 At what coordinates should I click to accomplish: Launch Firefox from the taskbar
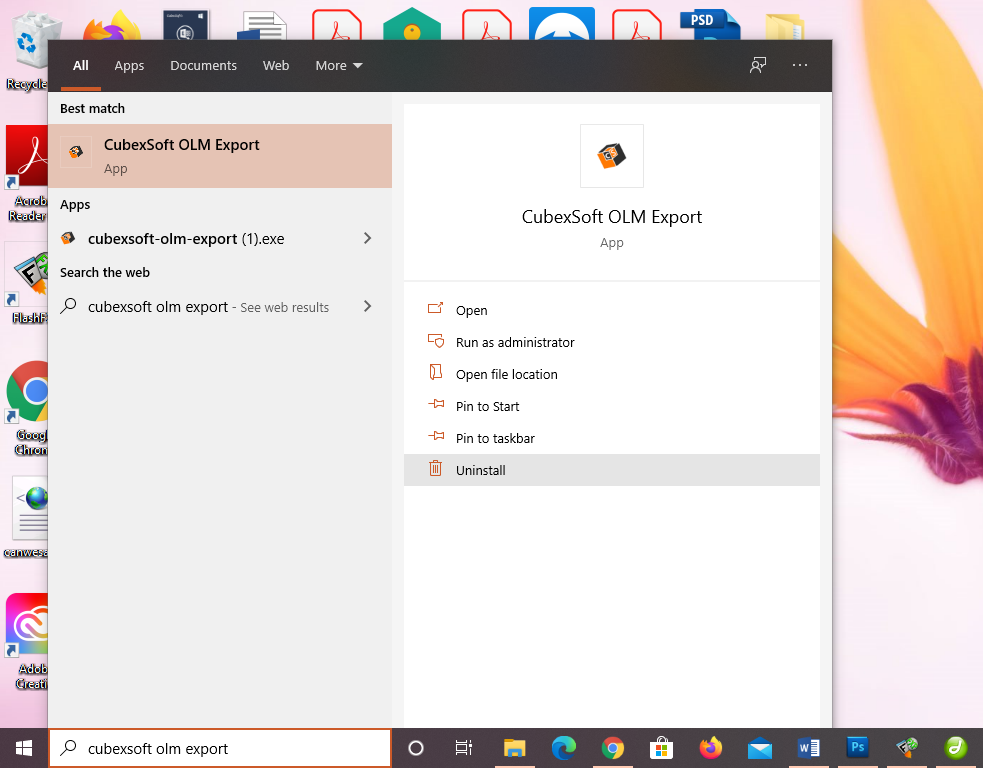[x=710, y=748]
